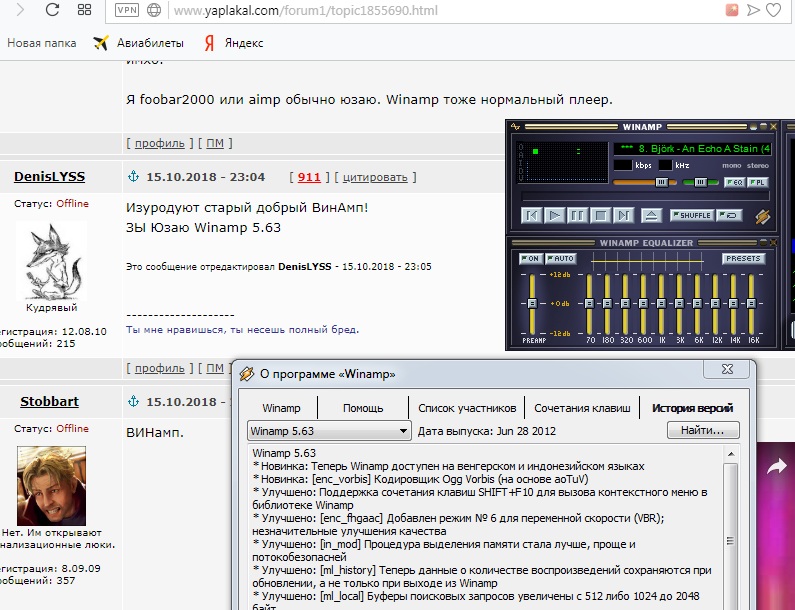795x610 pixels.
Task: Open the Winamp 5.63 version dropdown
Action: (329, 431)
